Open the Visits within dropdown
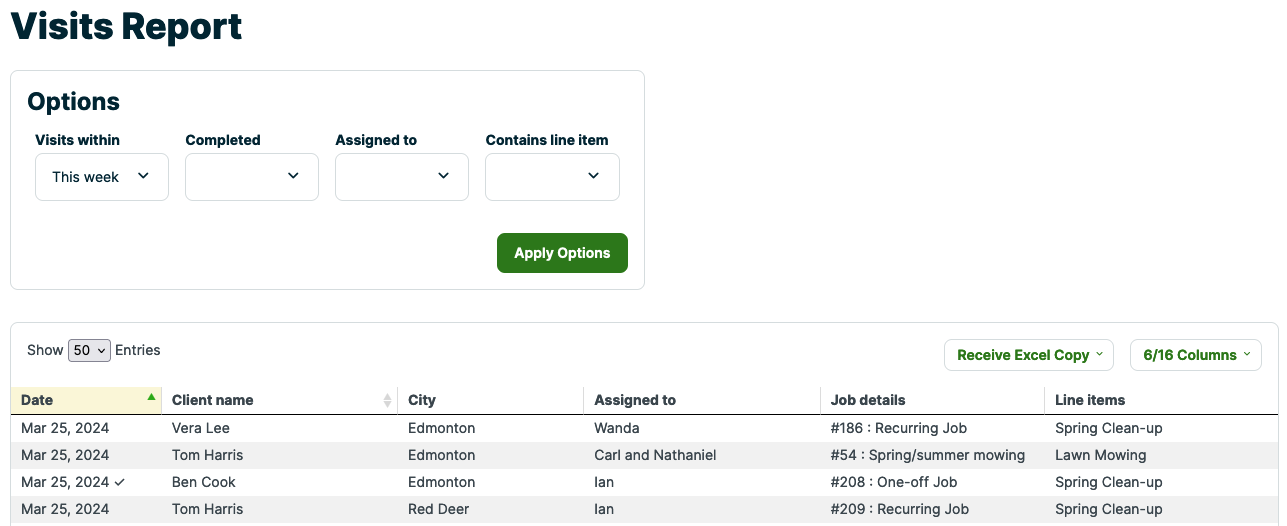Screen dimensions: 1287x526 (x=102, y=177)
